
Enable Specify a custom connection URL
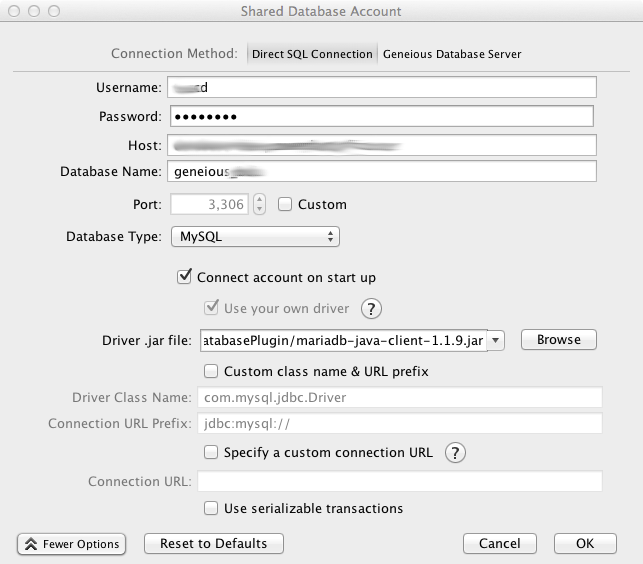pyautogui.click(x=211, y=452)
